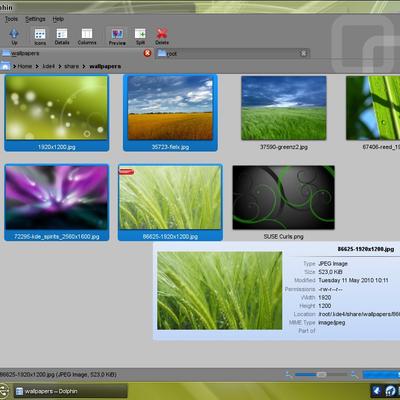The image size is (400, 400).
Task: Click the red deselect mark on 86625 thumbnail
Action: (x=126, y=172)
